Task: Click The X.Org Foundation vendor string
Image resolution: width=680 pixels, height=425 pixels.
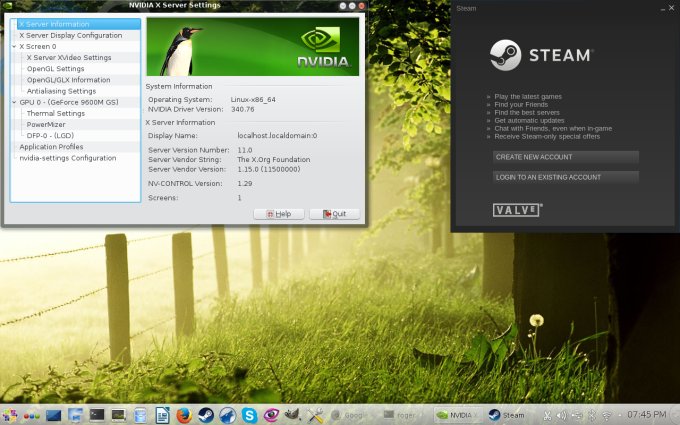Action: [274, 160]
